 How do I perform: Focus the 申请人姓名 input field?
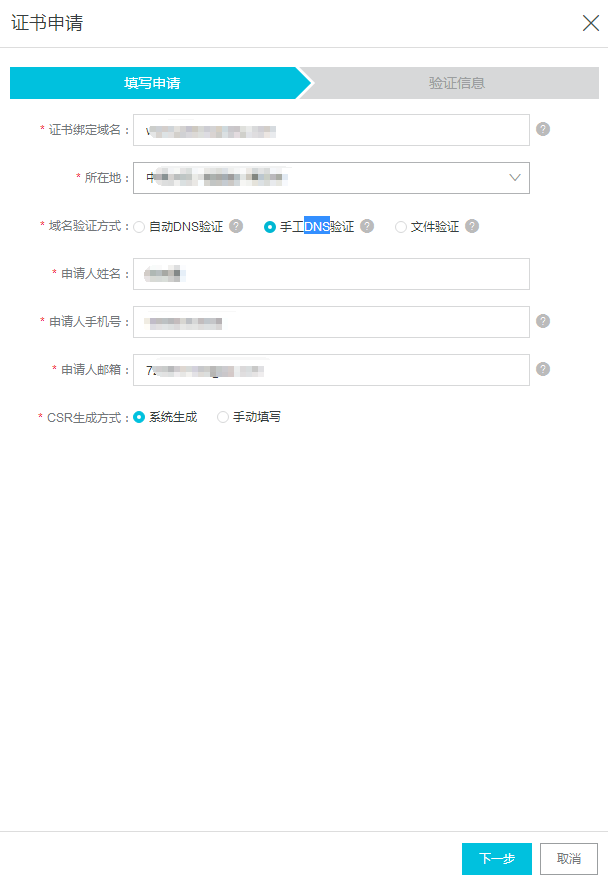click(x=330, y=274)
